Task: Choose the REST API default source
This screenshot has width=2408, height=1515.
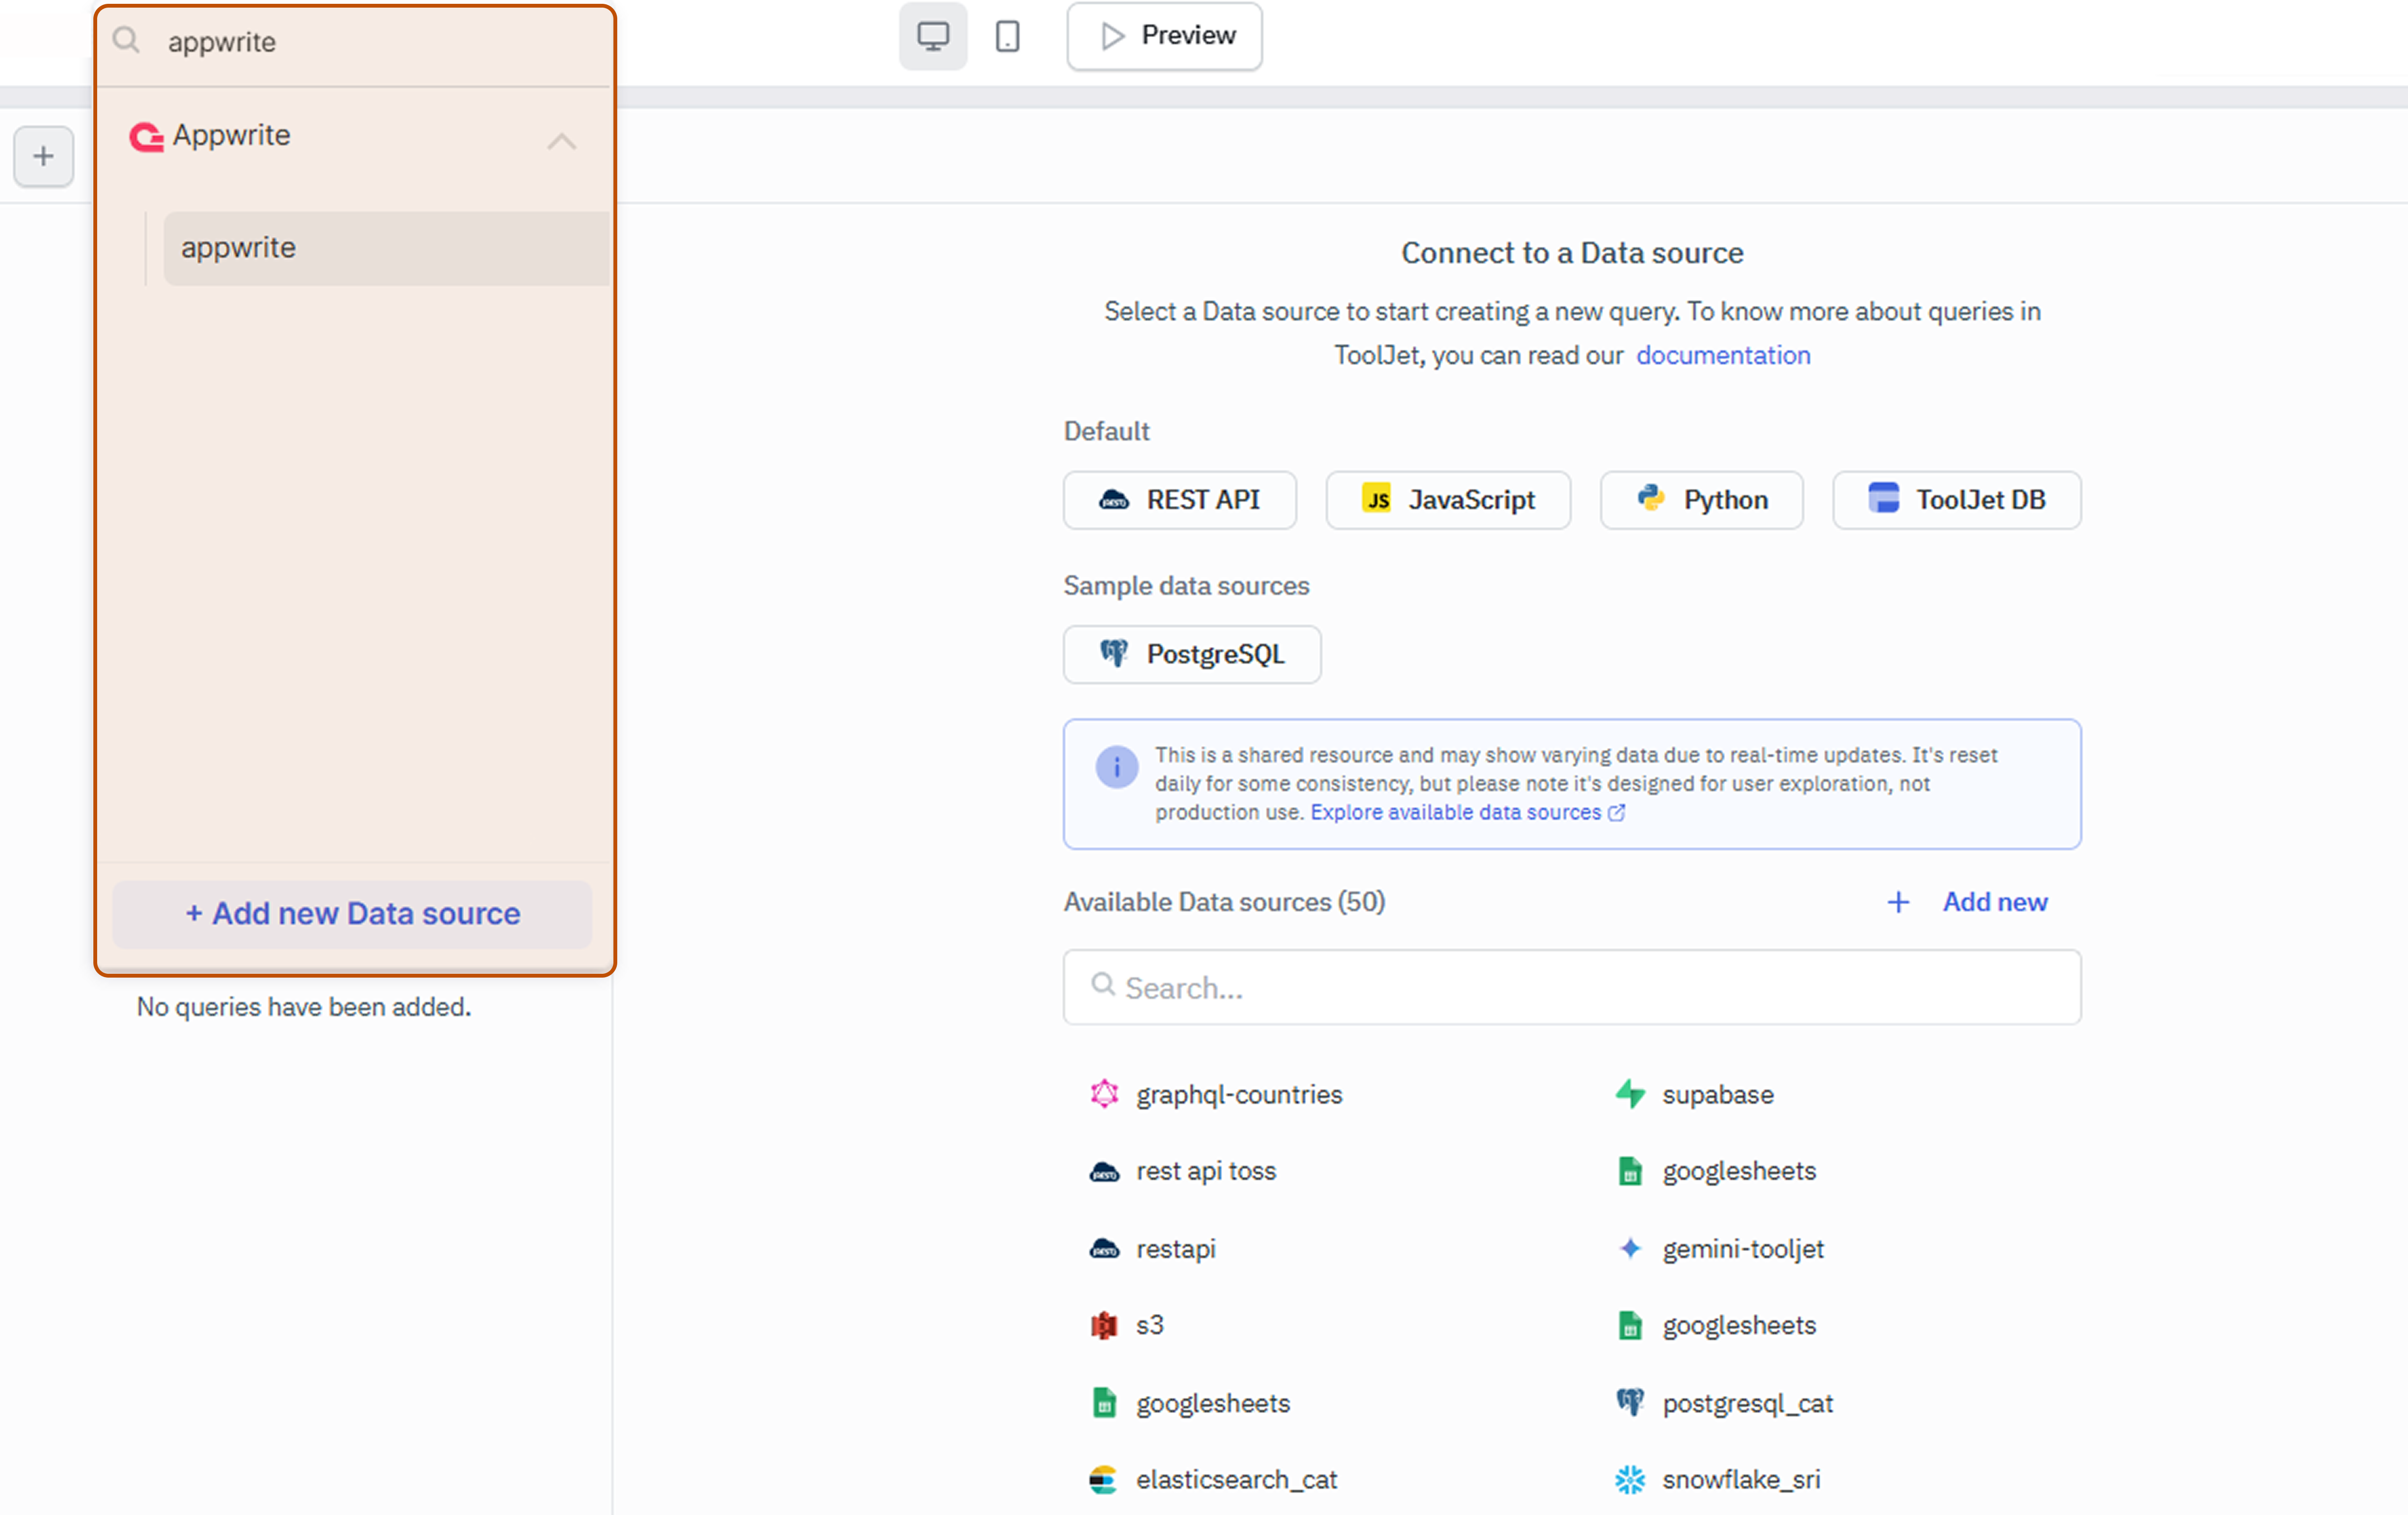Action: pyautogui.click(x=1179, y=500)
